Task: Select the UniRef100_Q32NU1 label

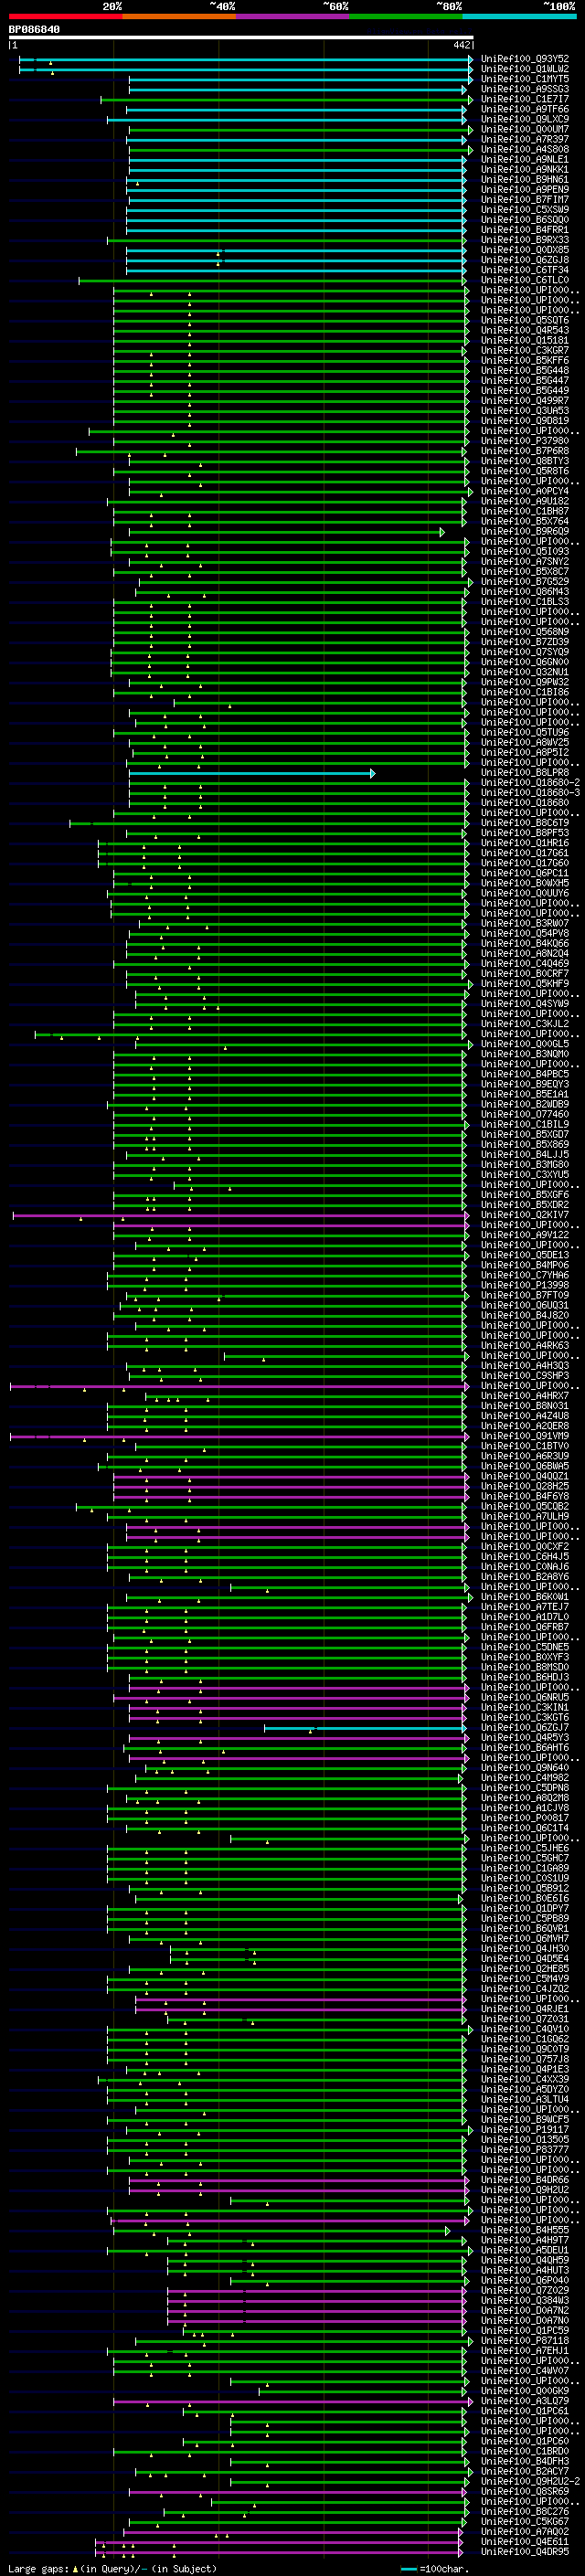Action: click(525, 672)
